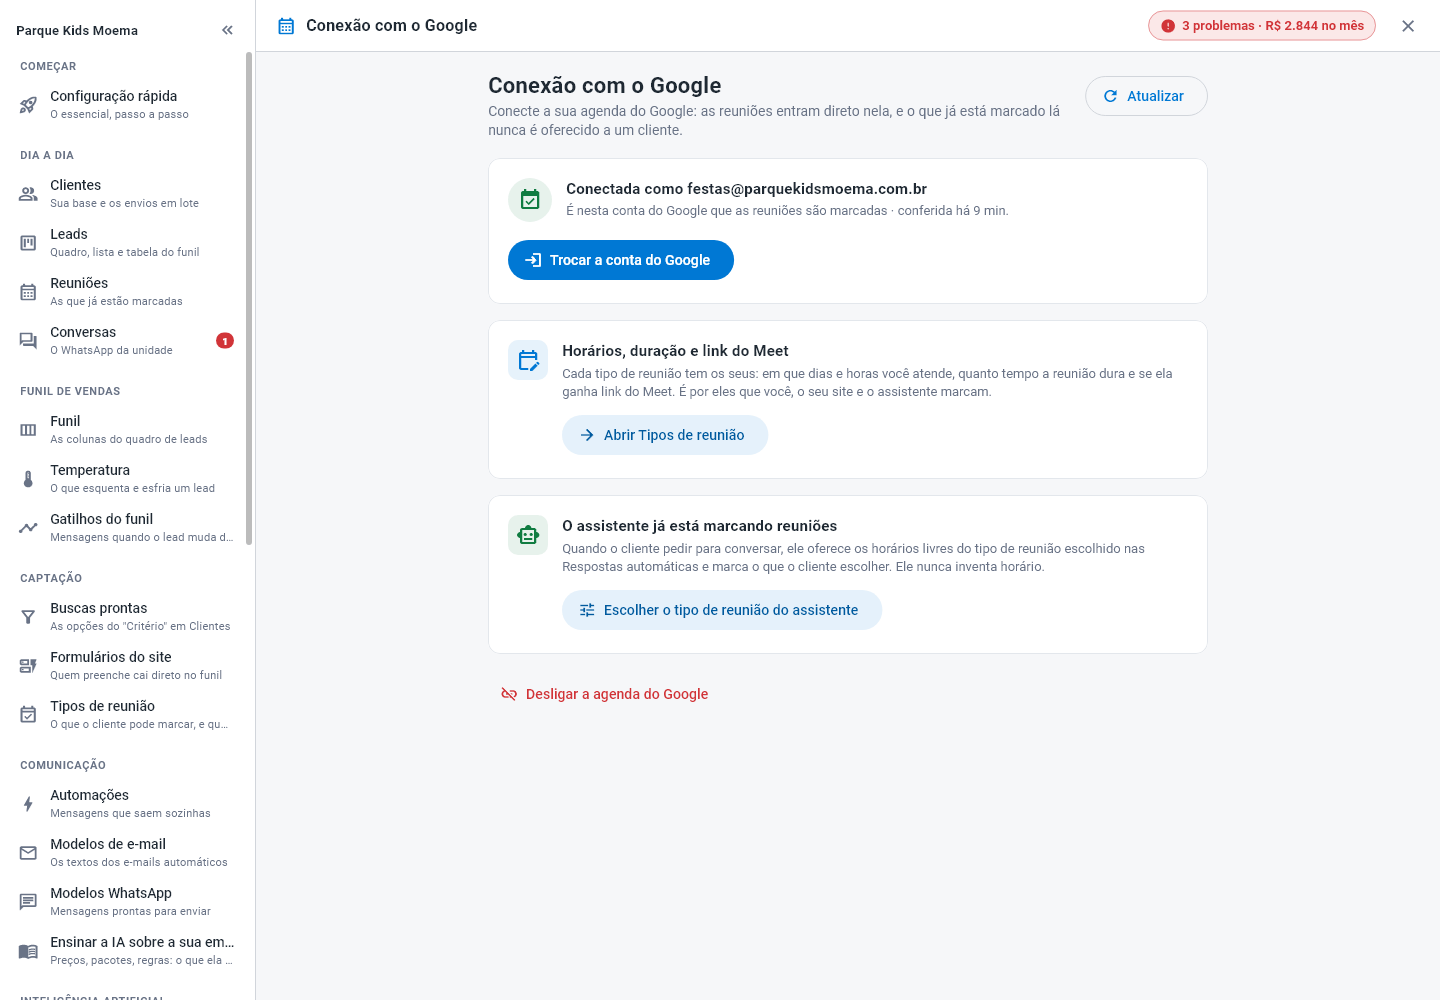Click the red alert icon in problems badge
The image size is (1440, 1000).
click(x=1168, y=26)
